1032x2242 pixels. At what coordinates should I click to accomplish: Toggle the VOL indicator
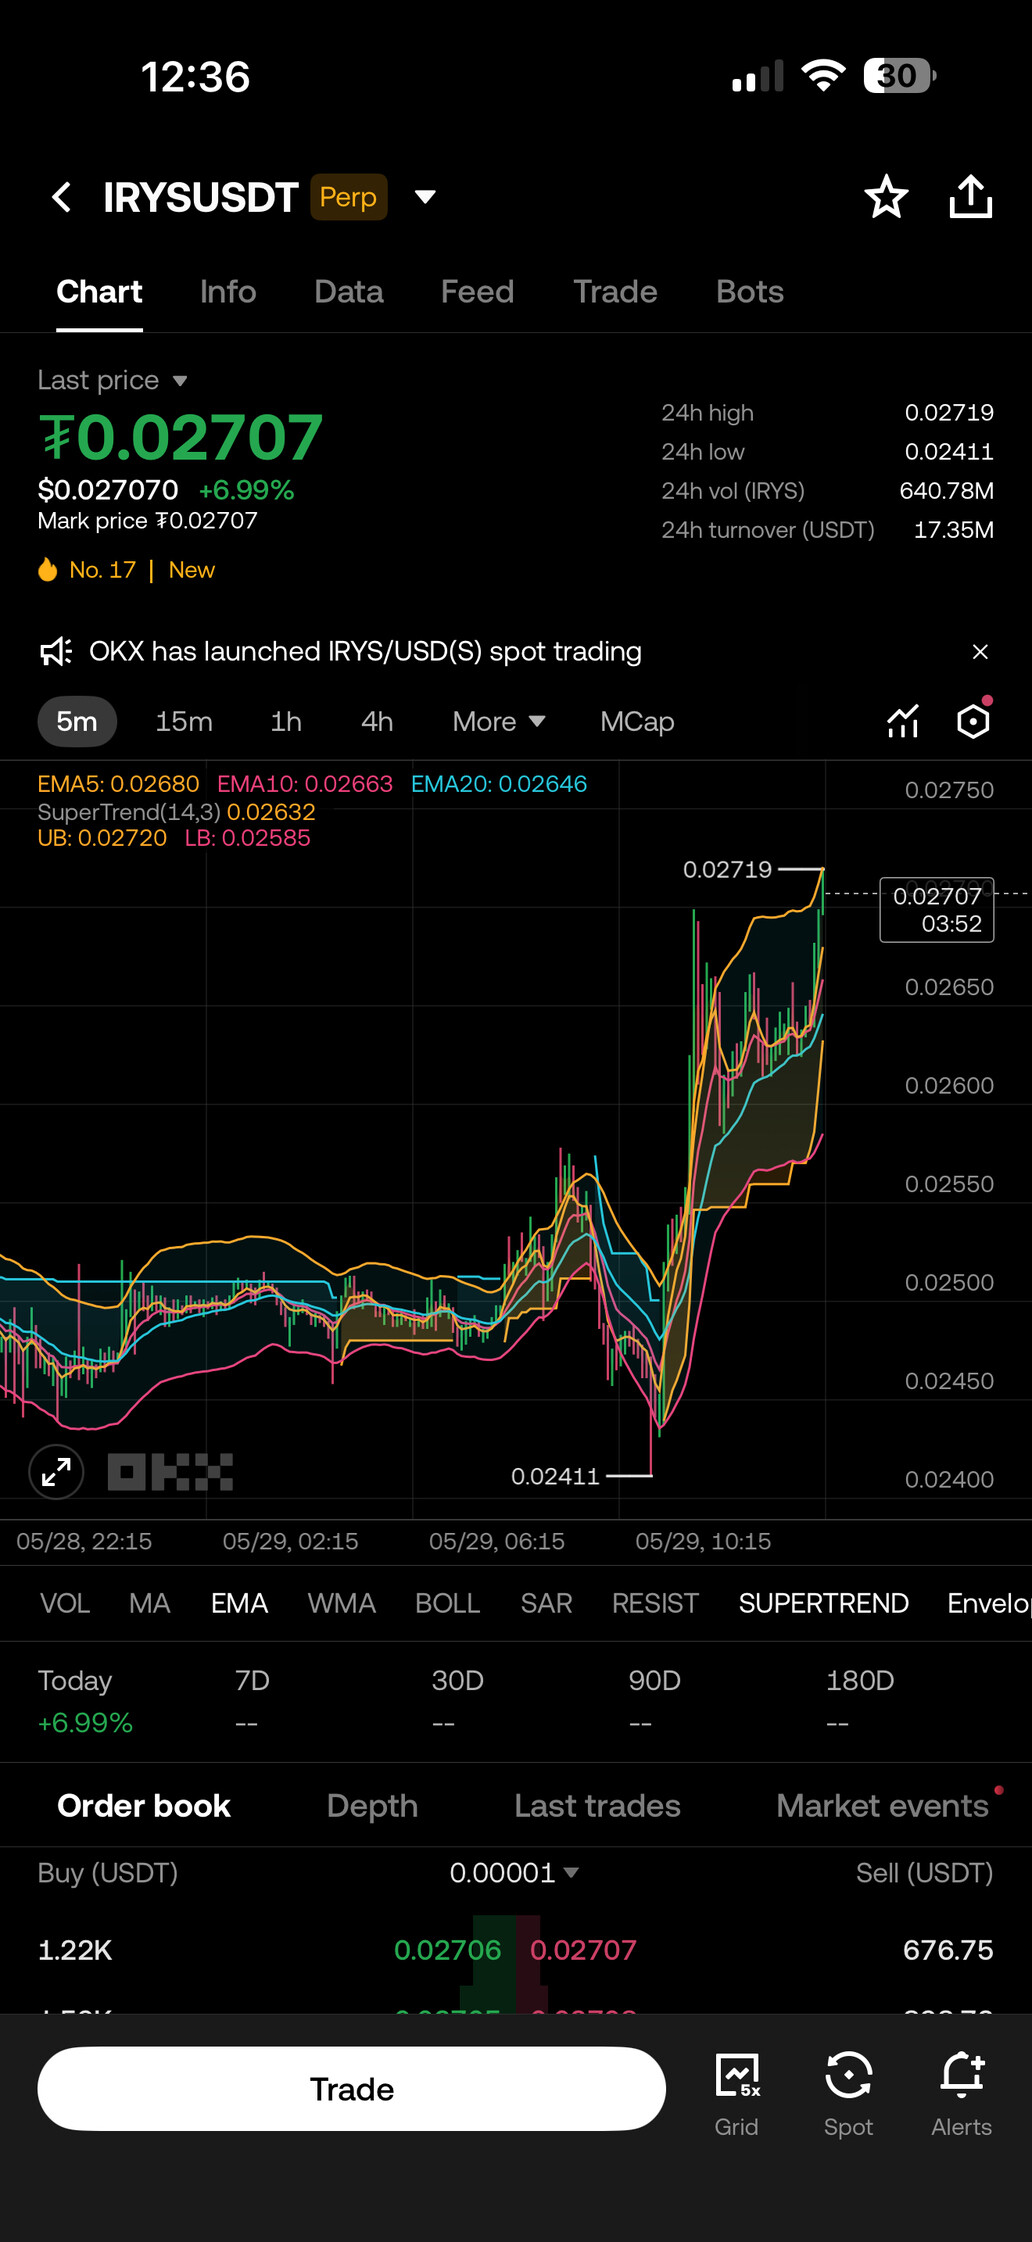(x=65, y=1603)
